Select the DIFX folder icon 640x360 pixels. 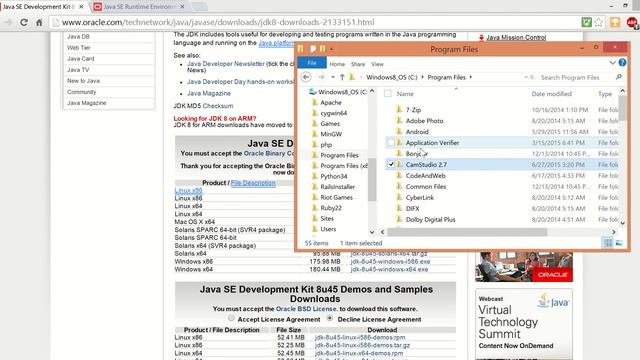(400, 208)
